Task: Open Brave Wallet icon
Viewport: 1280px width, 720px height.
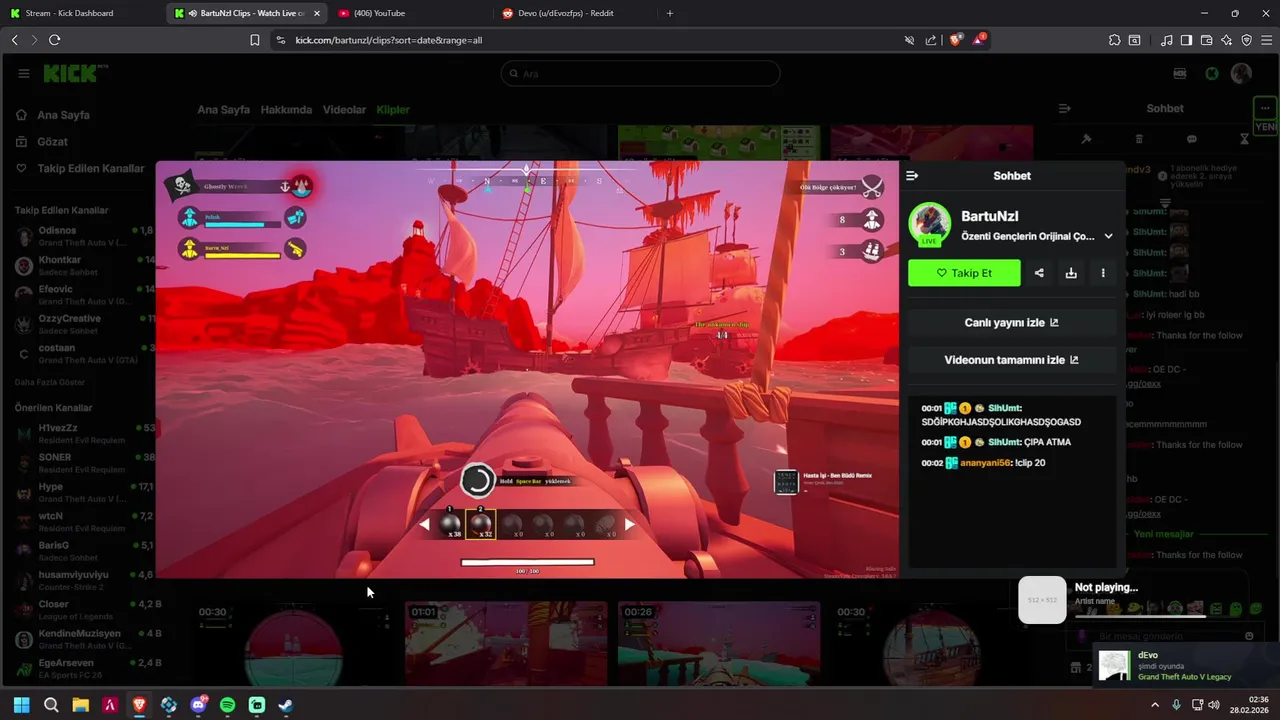Action: [x=1206, y=40]
